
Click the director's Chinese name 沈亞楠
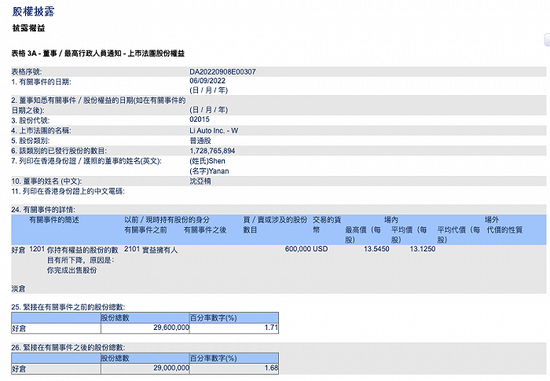200,181
